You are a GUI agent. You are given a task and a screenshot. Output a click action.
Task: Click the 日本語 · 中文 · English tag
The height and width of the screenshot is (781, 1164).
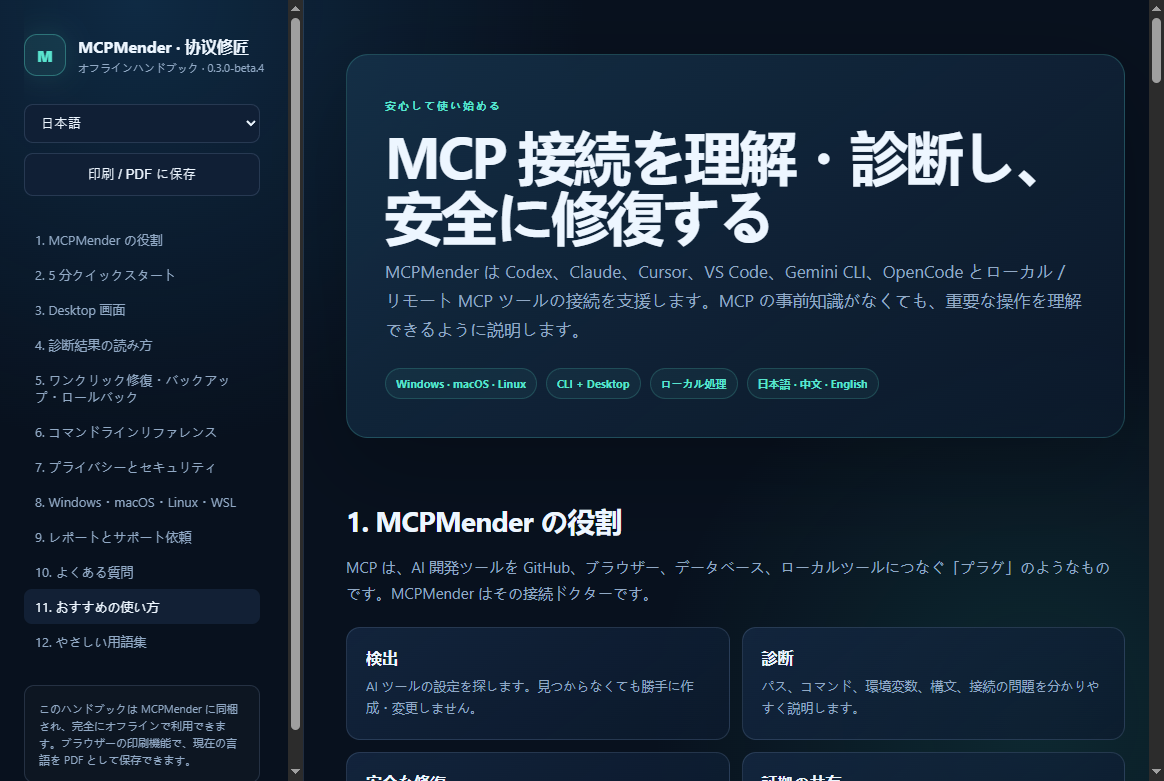[x=812, y=384]
